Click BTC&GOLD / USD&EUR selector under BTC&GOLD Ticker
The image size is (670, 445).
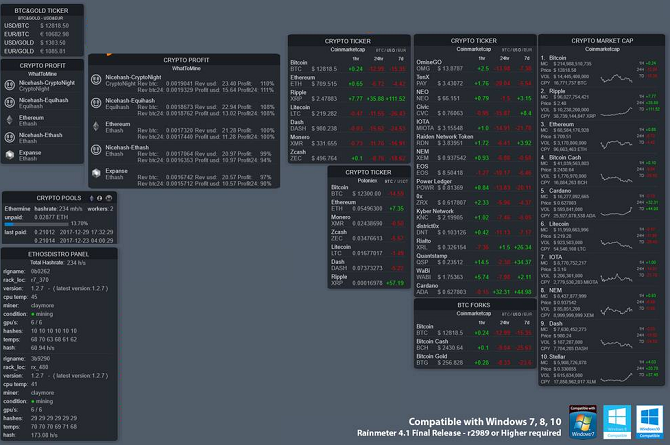pos(41,18)
